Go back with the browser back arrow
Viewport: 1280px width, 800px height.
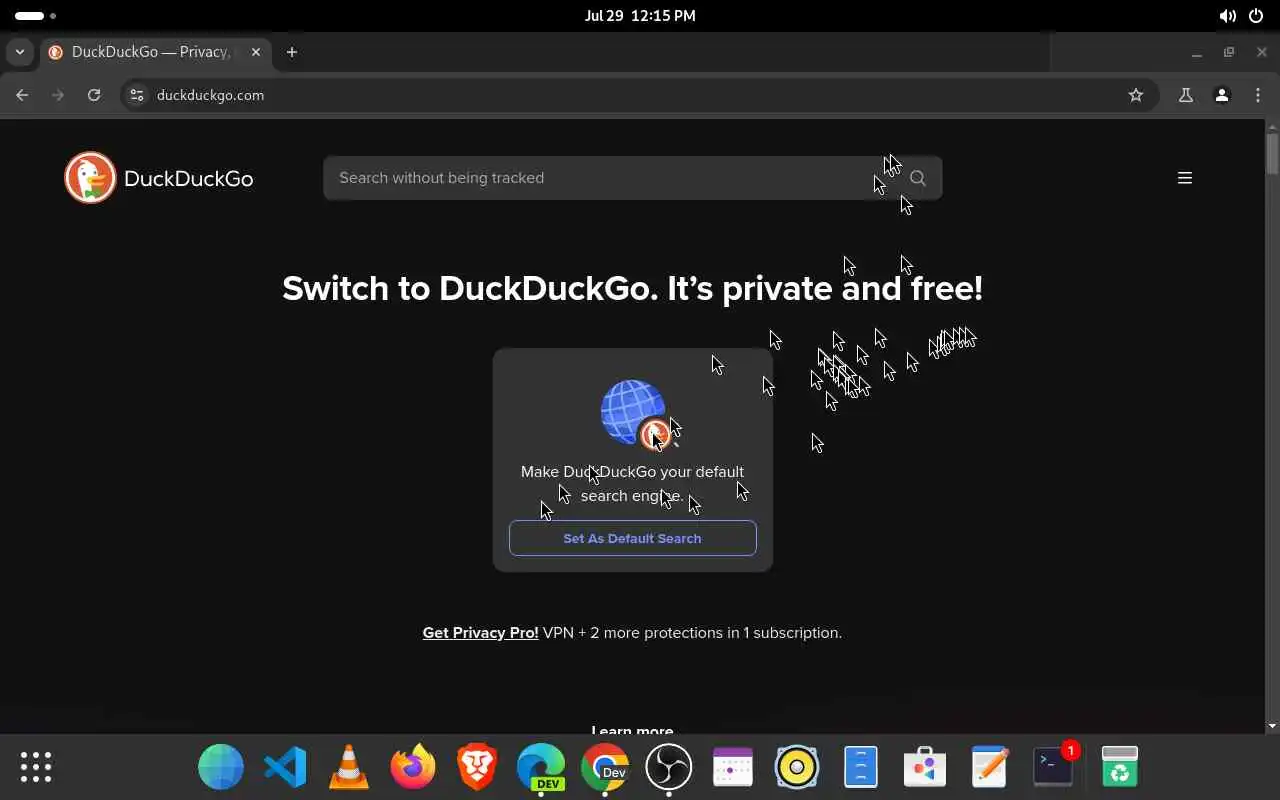point(22,95)
